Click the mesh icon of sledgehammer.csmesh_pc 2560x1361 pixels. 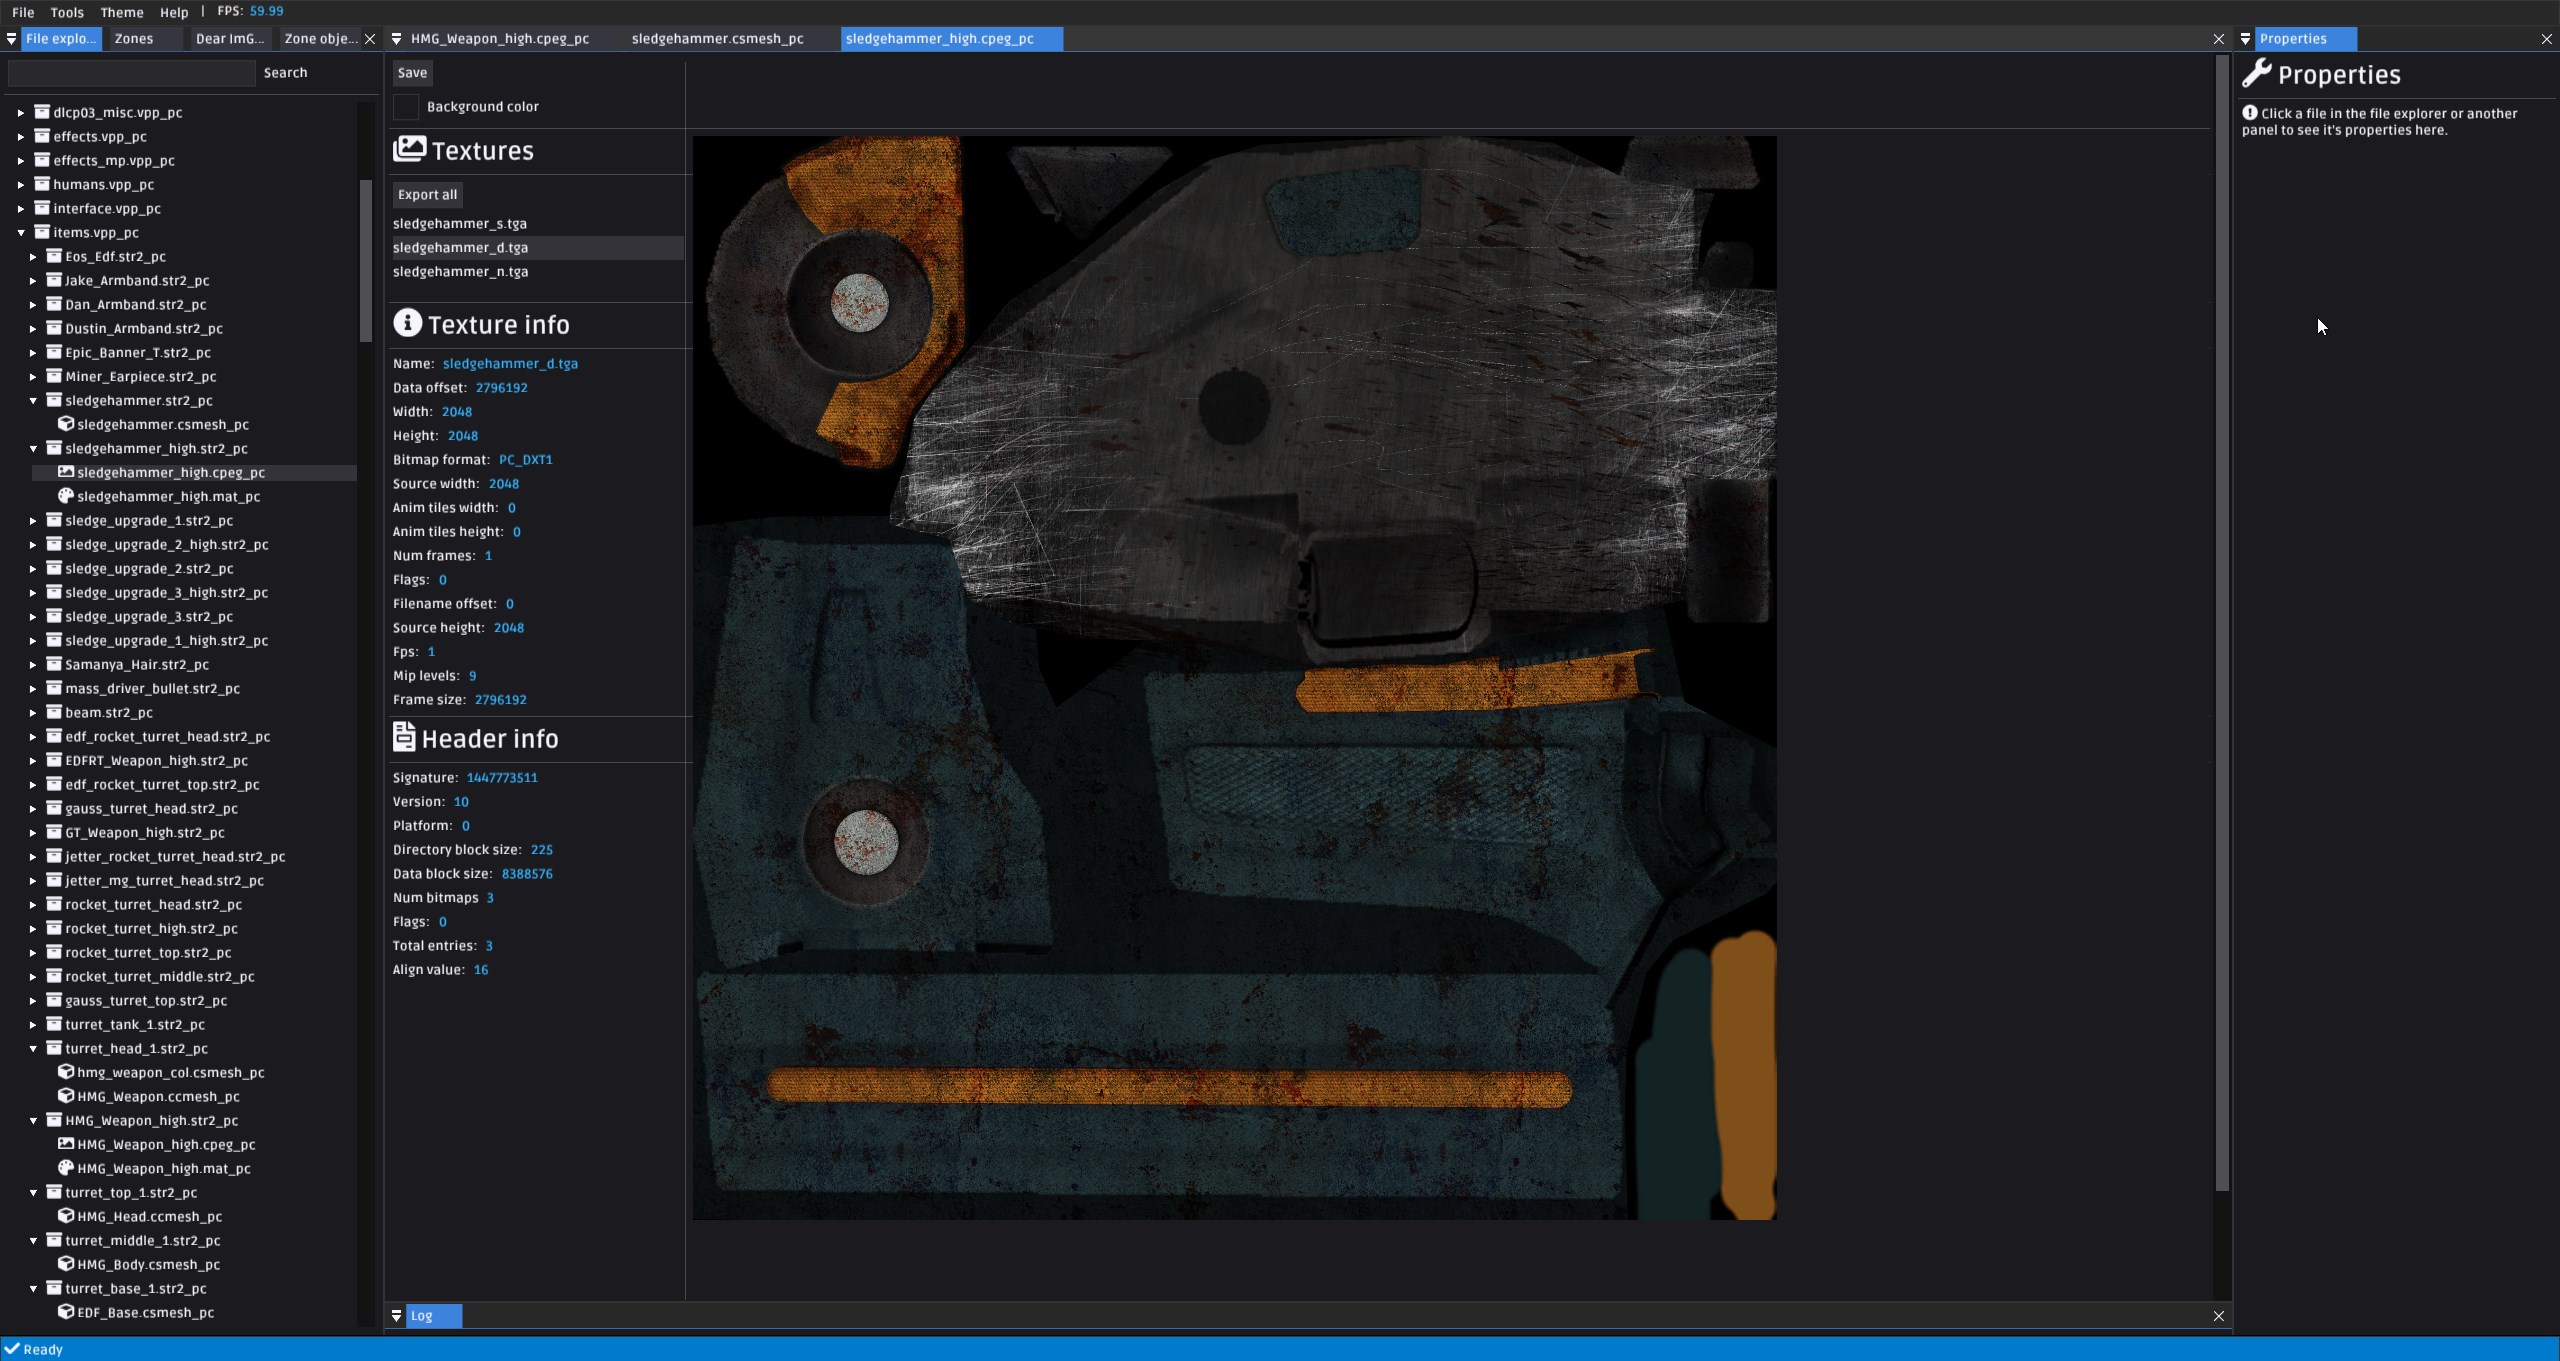tap(66, 424)
